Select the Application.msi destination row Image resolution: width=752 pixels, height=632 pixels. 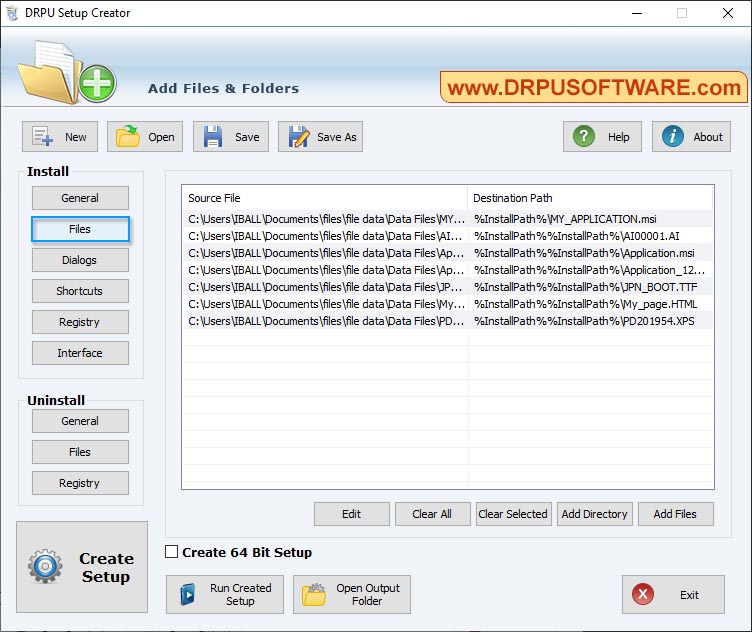pyautogui.click(x=584, y=253)
